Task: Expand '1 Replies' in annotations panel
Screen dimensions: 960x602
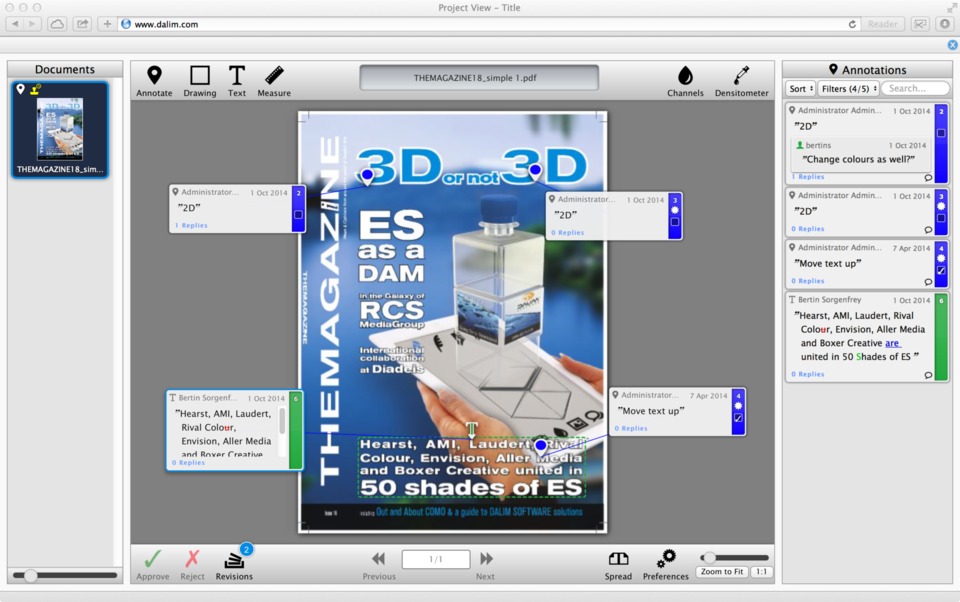Action: 808,177
